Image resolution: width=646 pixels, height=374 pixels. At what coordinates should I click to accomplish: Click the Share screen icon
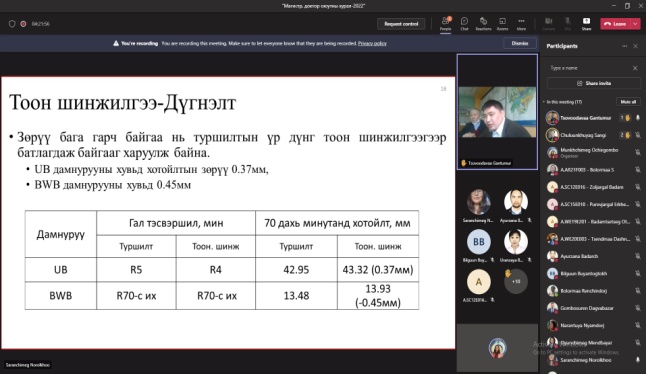(x=586, y=23)
